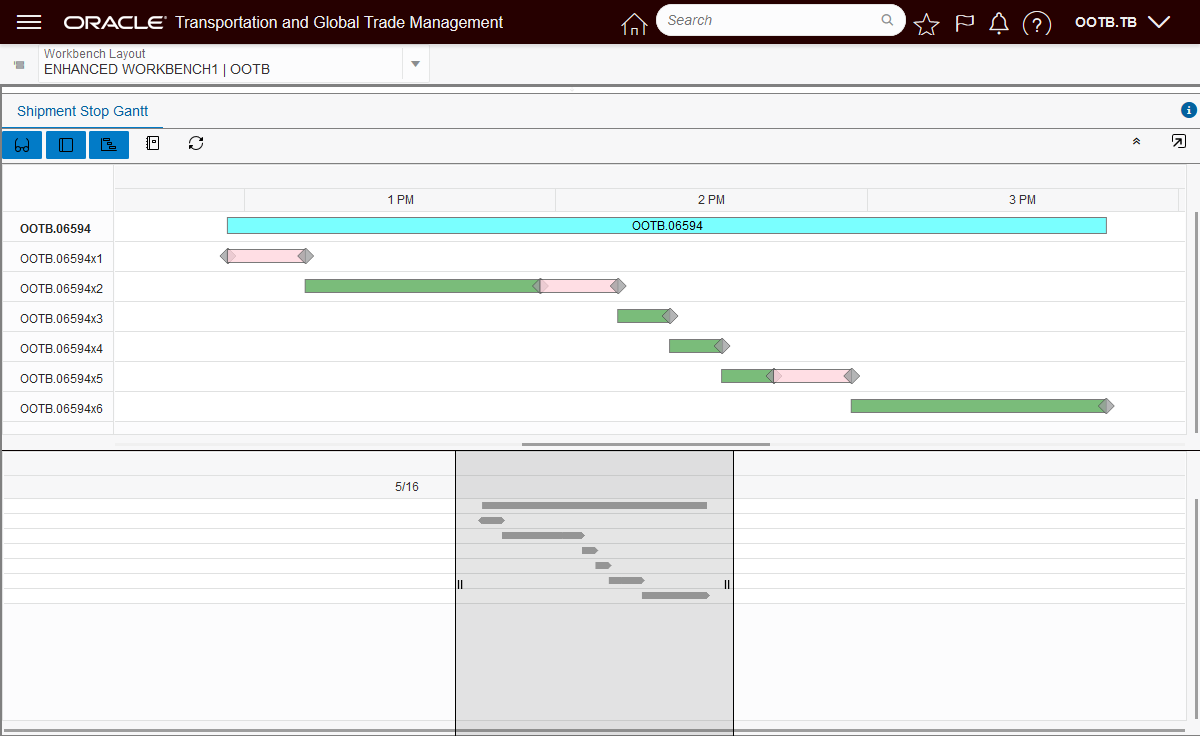This screenshot has height=736, width=1200.
Task: Click the search magnifier icon
Action: click(x=887, y=20)
